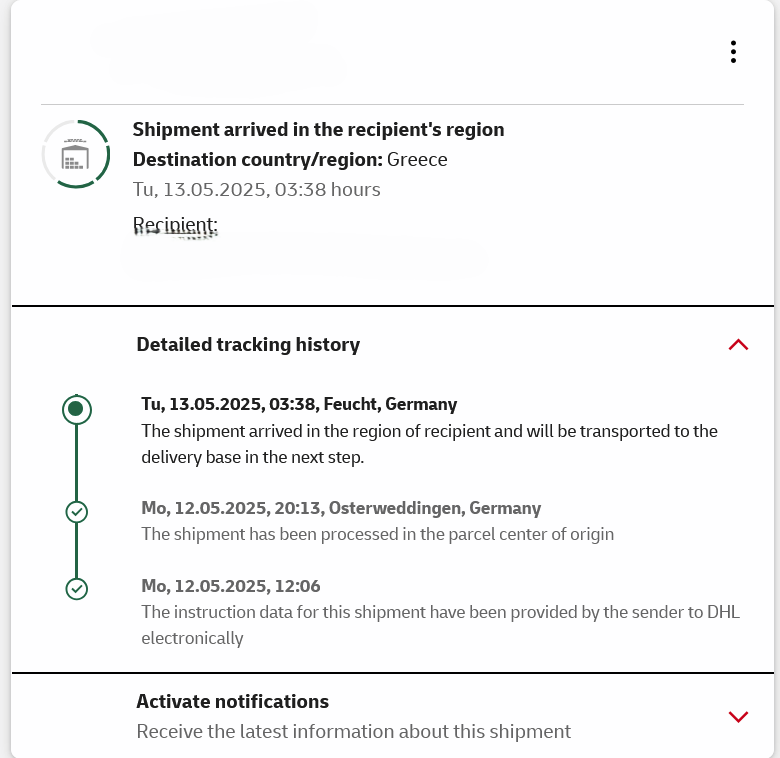This screenshot has width=780, height=758.
Task: Click the Recipient label
Action: coord(175,222)
